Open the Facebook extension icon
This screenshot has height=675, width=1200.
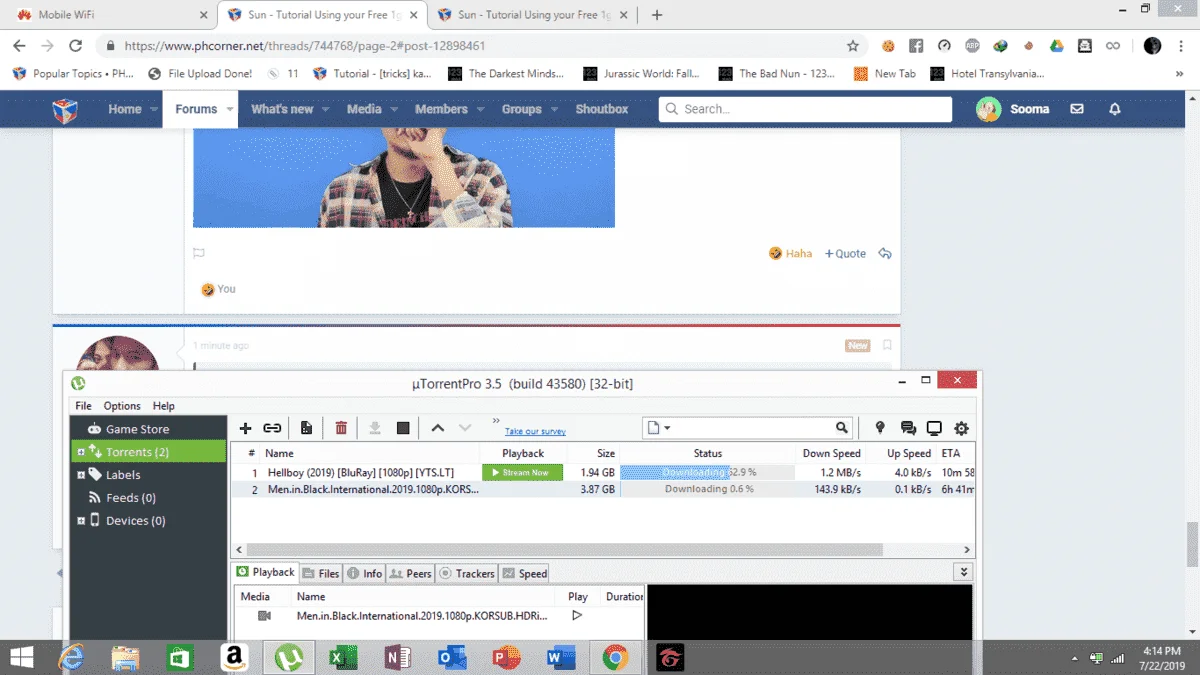[x=916, y=46]
